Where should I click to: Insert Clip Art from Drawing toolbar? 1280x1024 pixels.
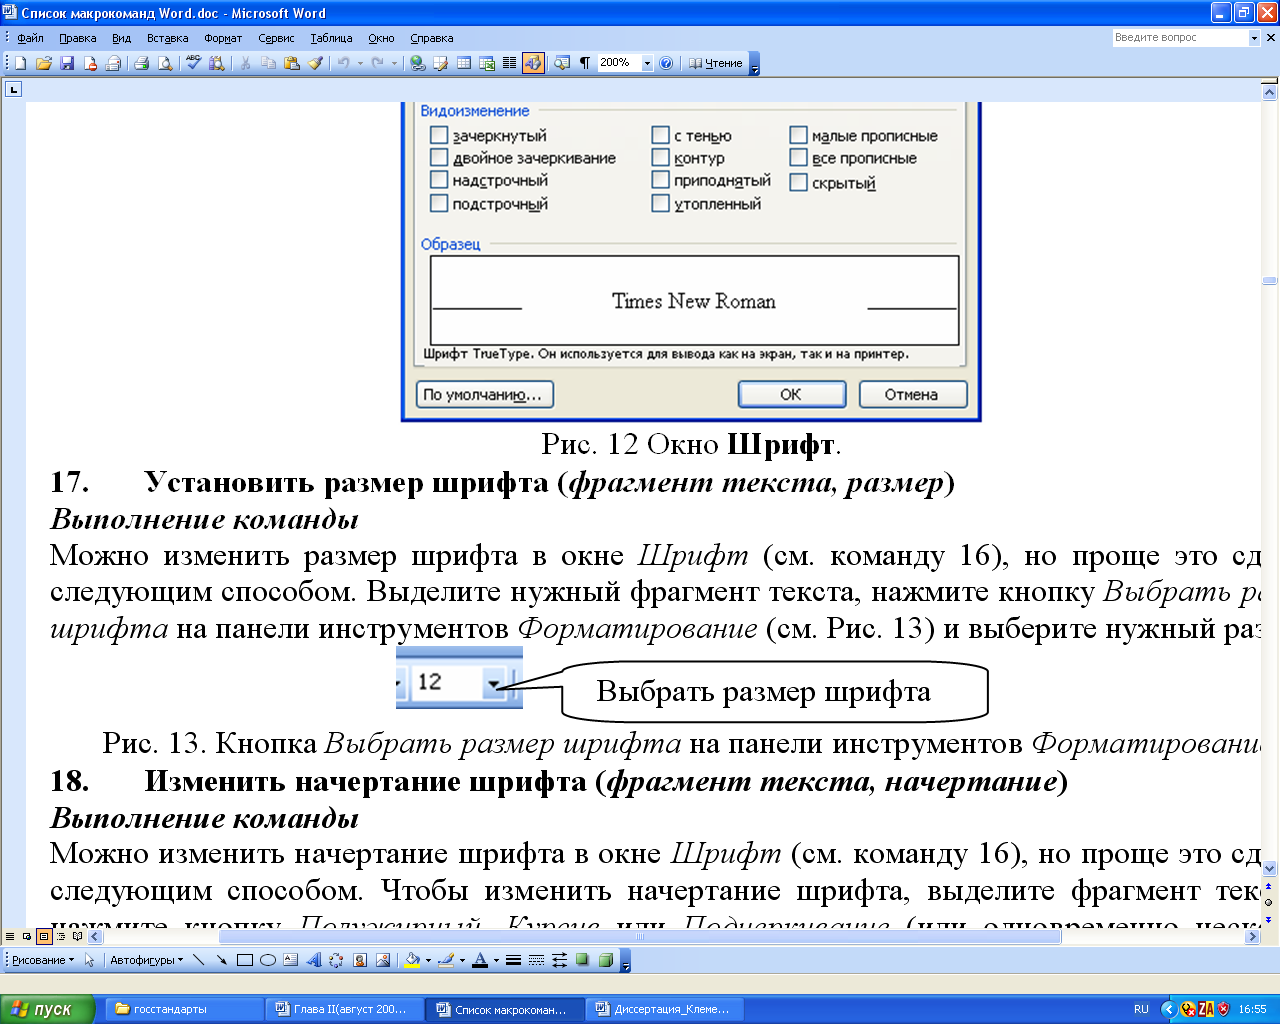(359, 960)
